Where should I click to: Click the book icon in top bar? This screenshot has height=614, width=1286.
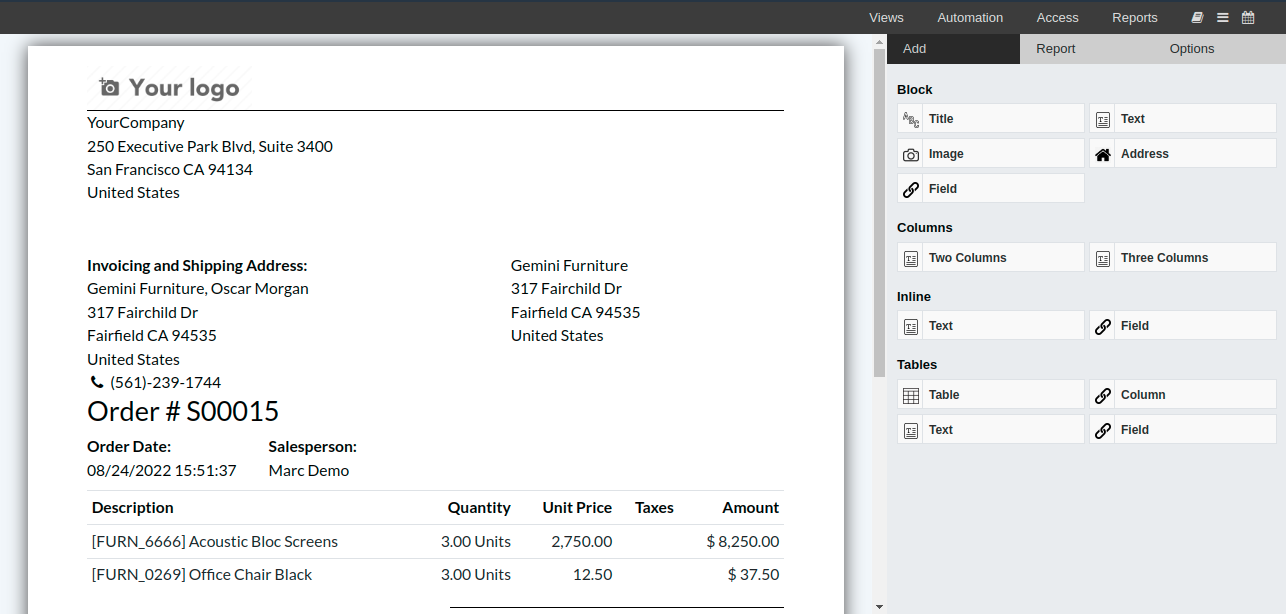pos(1198,17)
